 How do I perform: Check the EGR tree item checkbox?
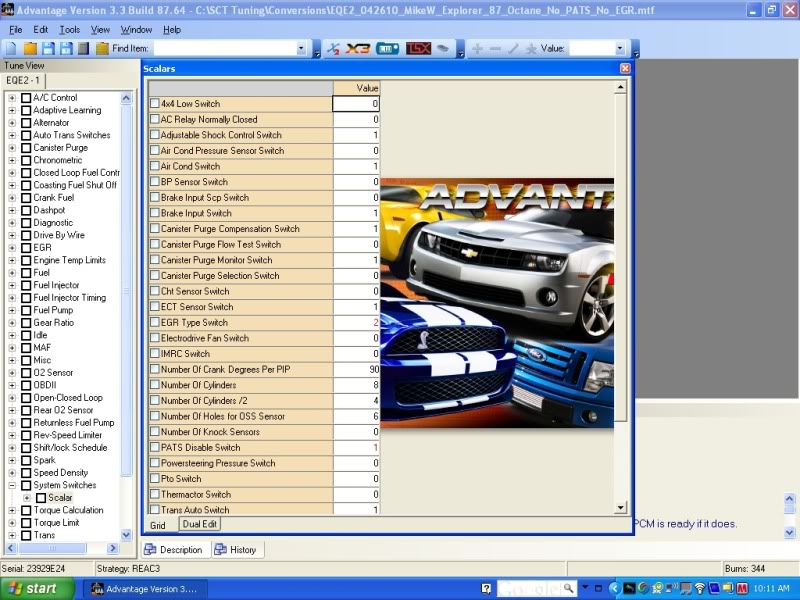point(26,247)
